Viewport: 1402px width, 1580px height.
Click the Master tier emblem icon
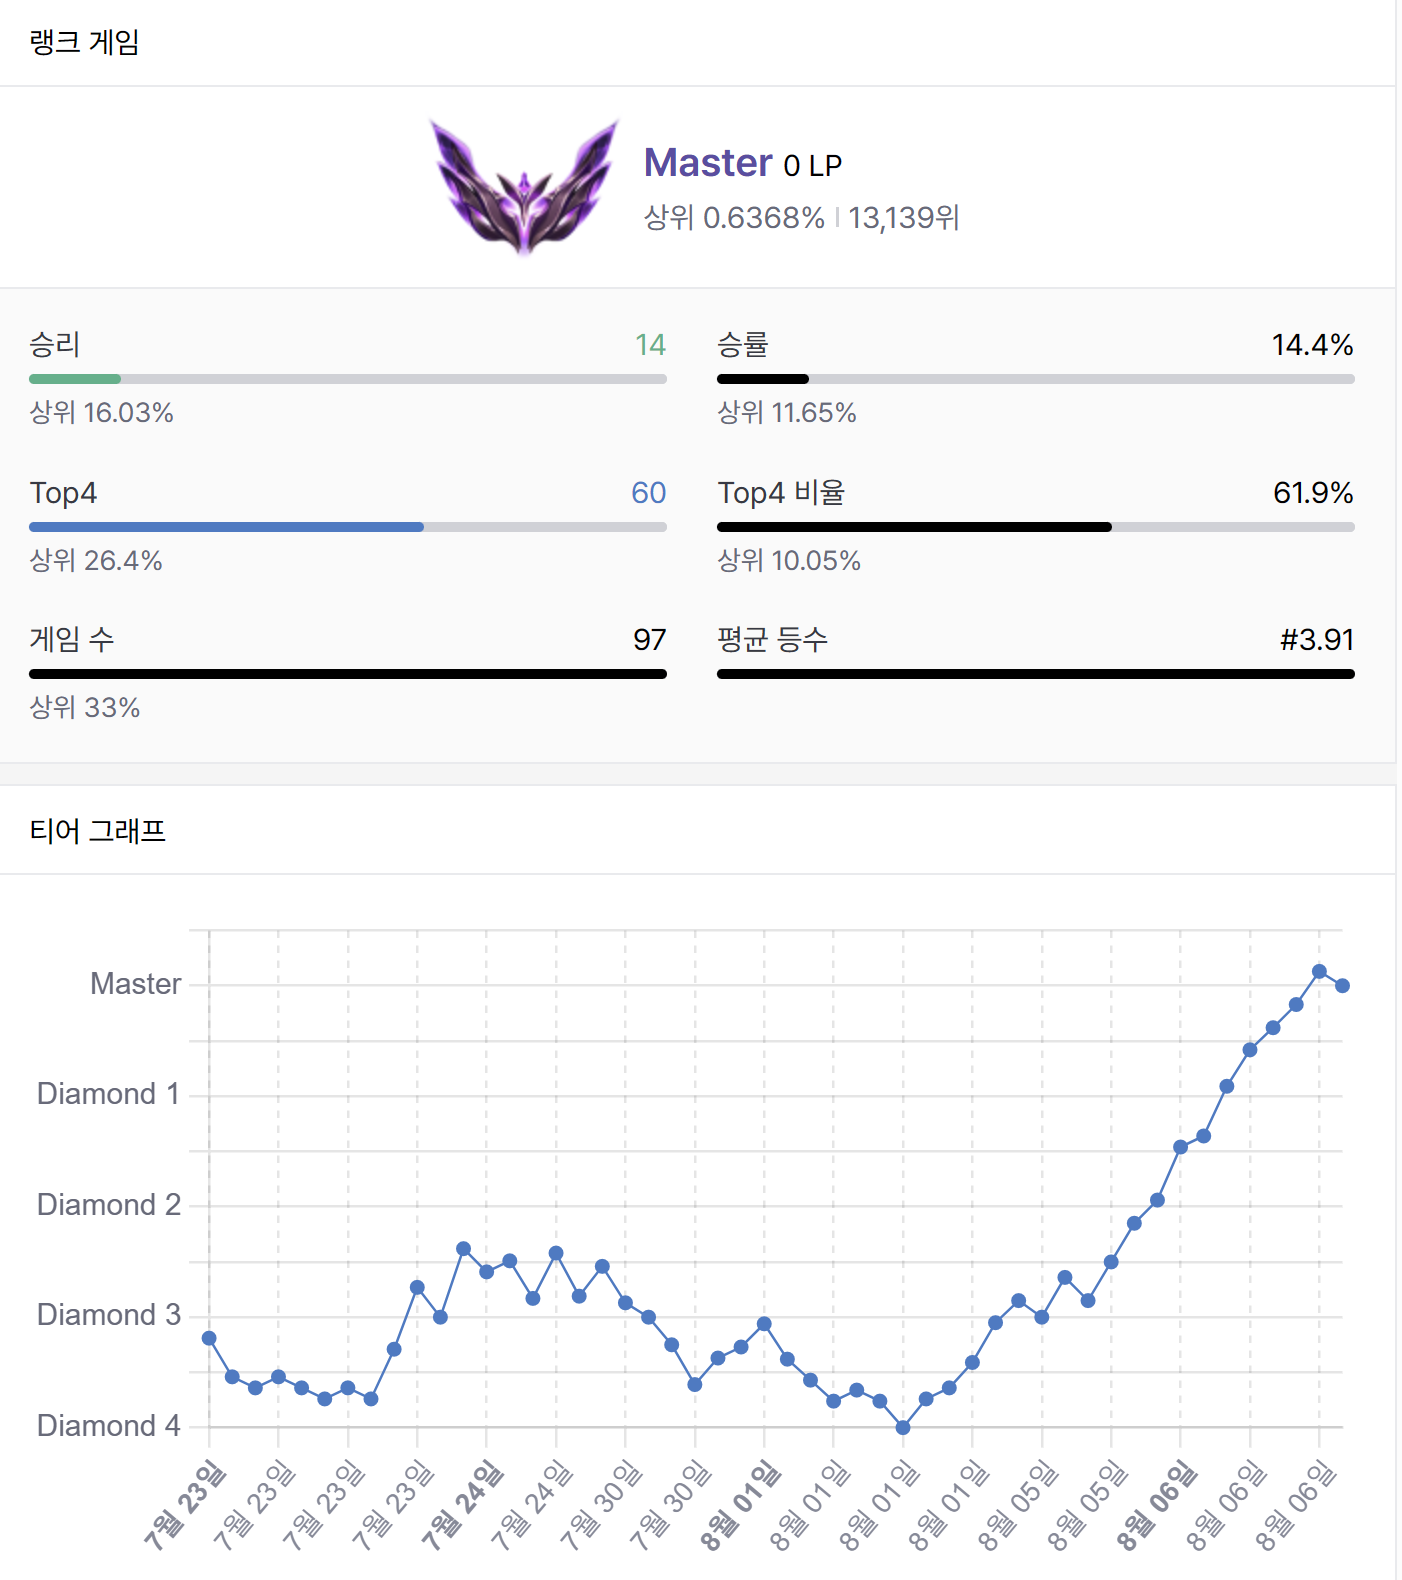click(x=524, y=187)
